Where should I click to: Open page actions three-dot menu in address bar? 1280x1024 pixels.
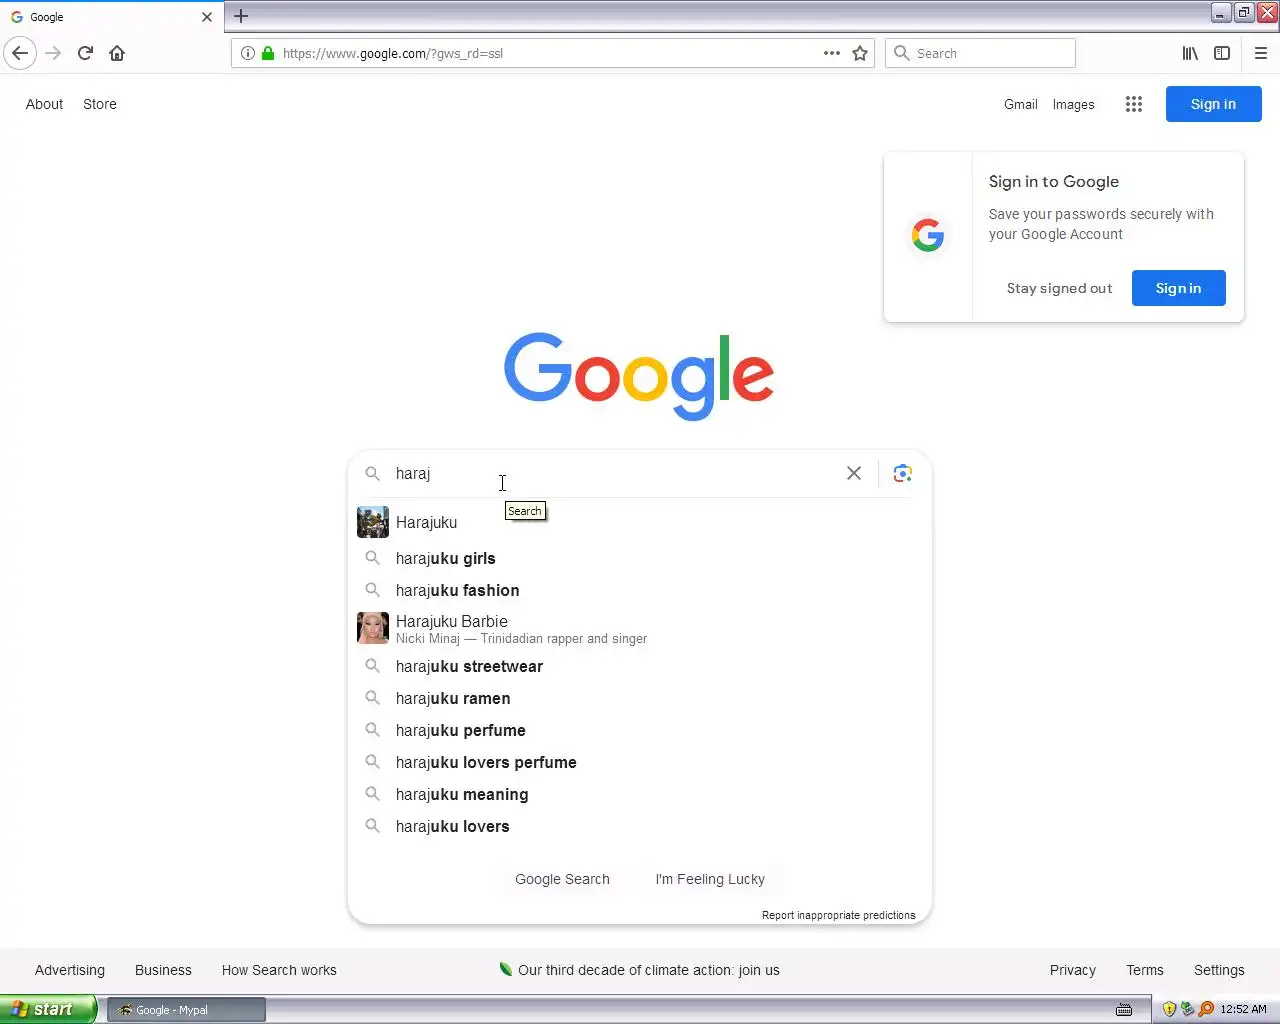(x=832, y=53)
